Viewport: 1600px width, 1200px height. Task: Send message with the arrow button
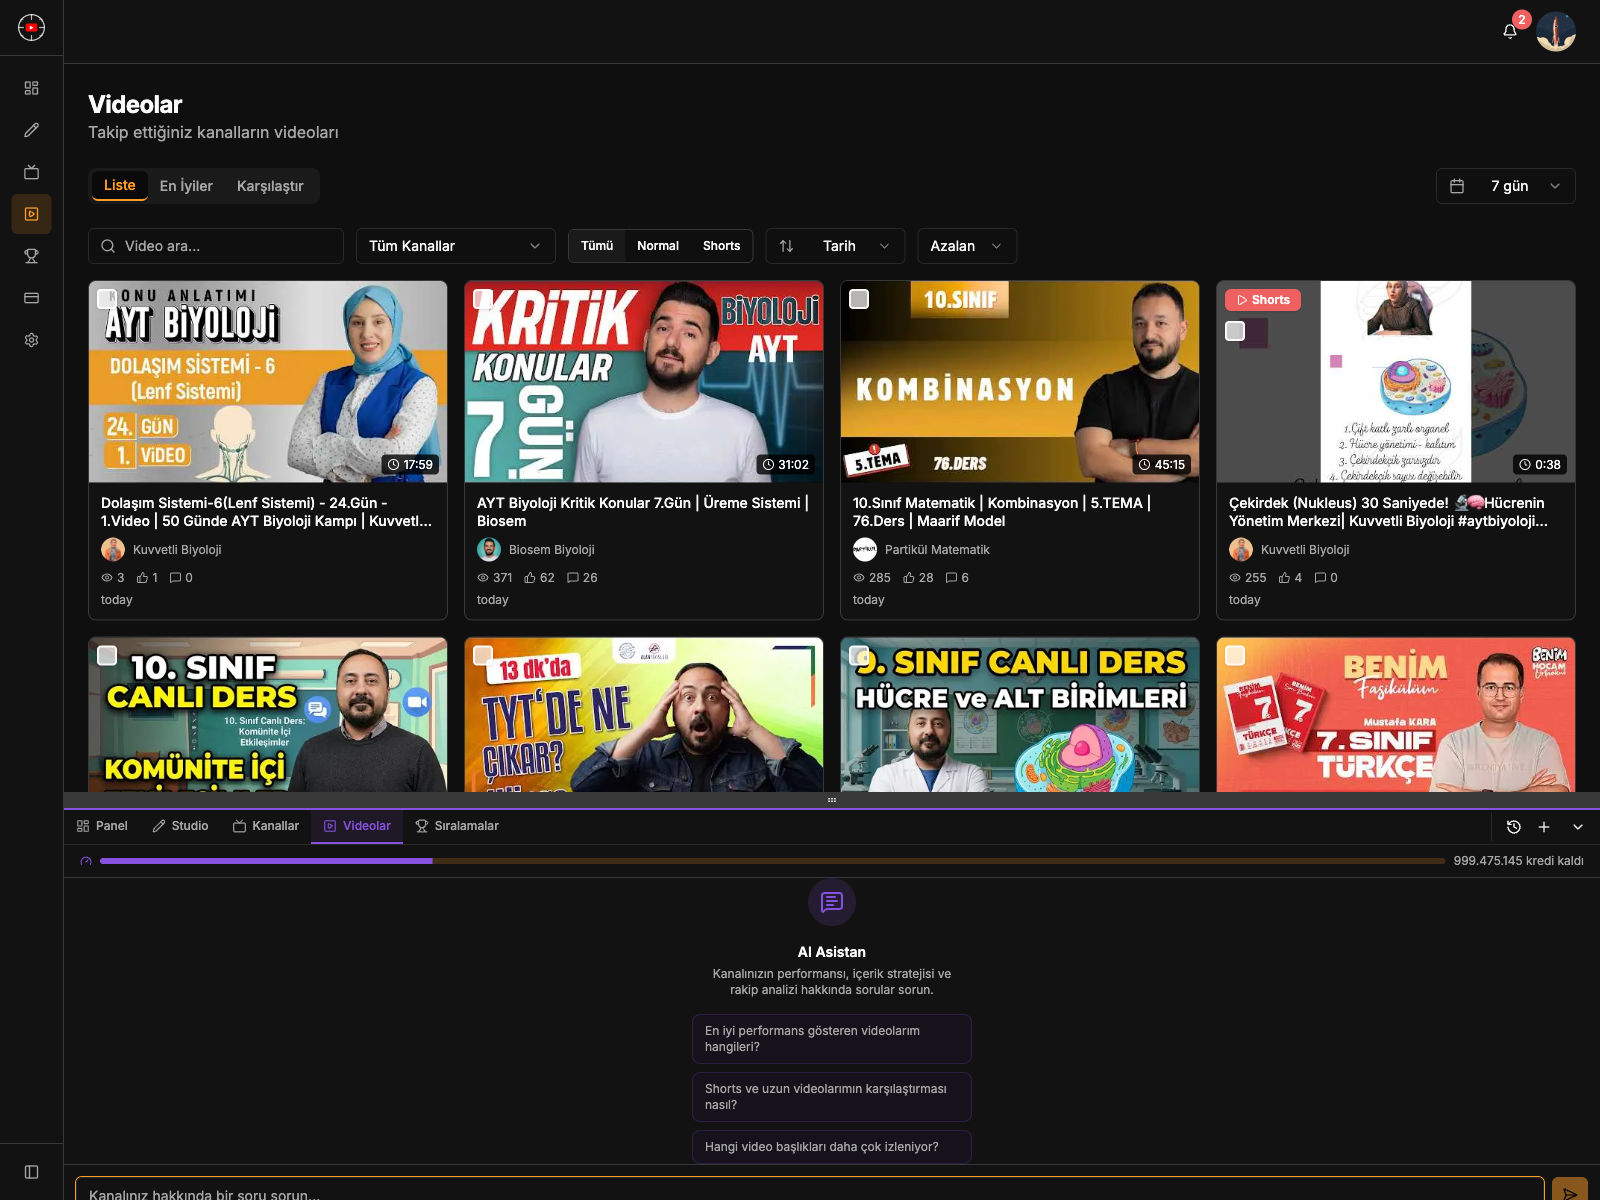(1570, 1190)
